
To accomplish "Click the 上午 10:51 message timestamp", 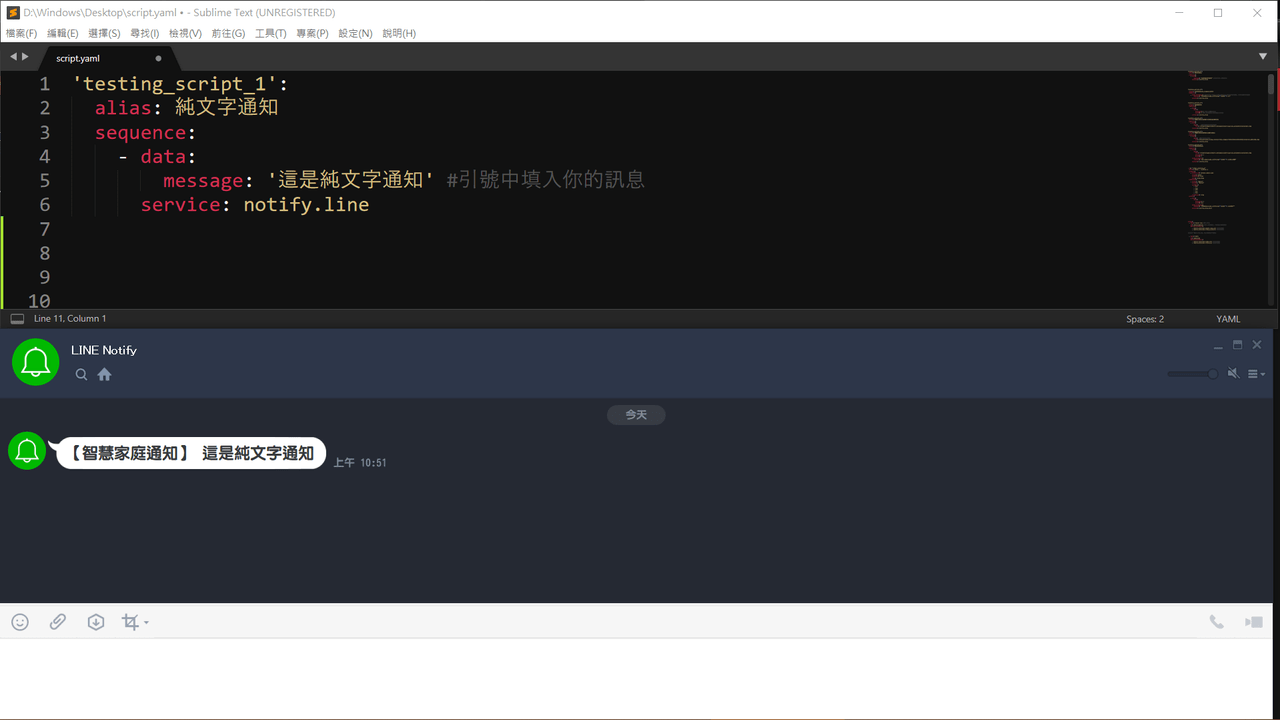I will coord(360,463).
